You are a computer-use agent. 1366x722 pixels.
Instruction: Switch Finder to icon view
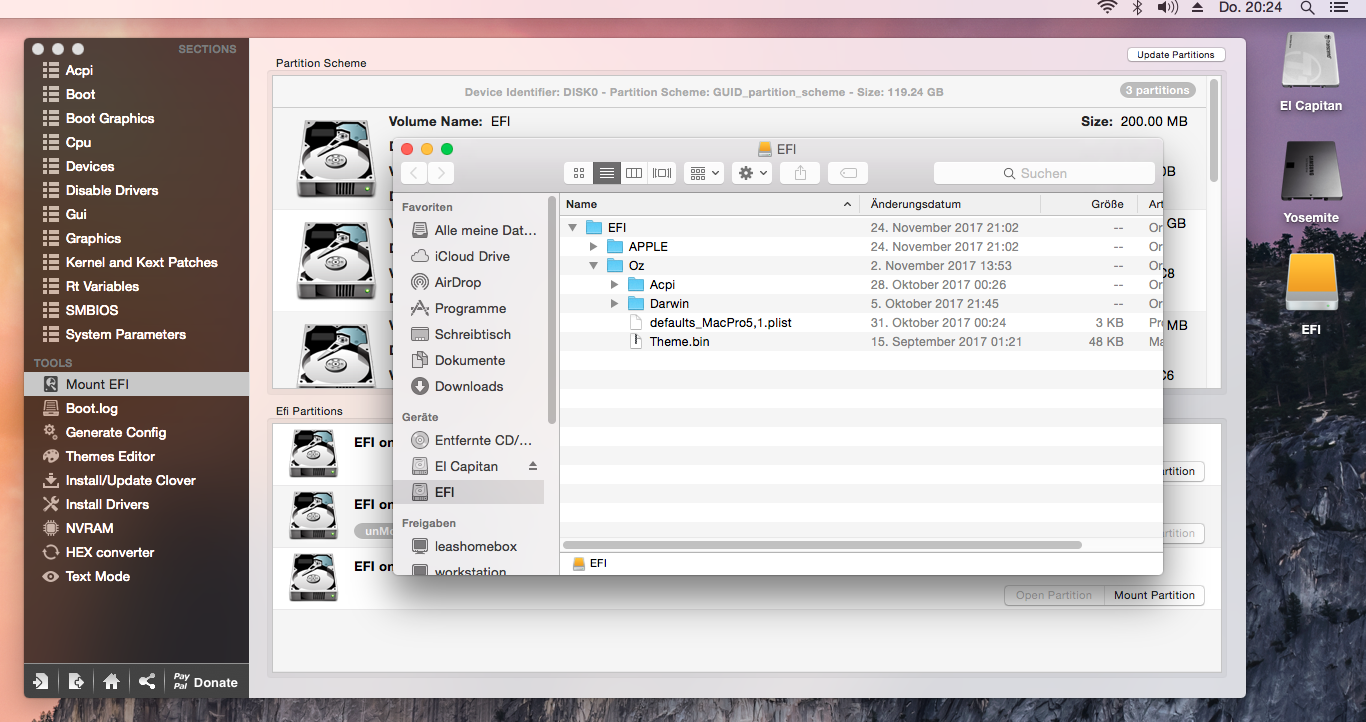tap(578, 173)
